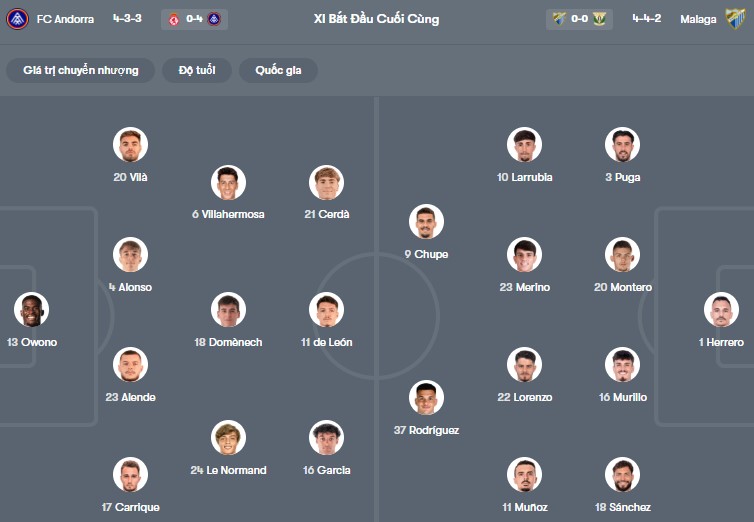The height and width of the screenshot is (522, 754).
Task: Open the Larrubia player name link
Action: (524, 177)
